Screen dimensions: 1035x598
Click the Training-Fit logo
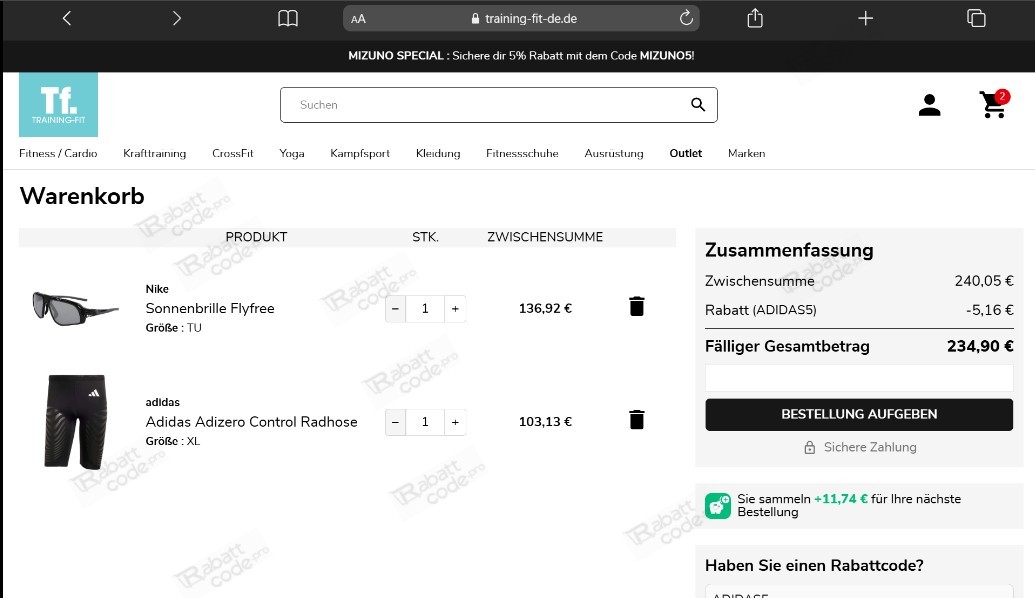pos(59,104)
